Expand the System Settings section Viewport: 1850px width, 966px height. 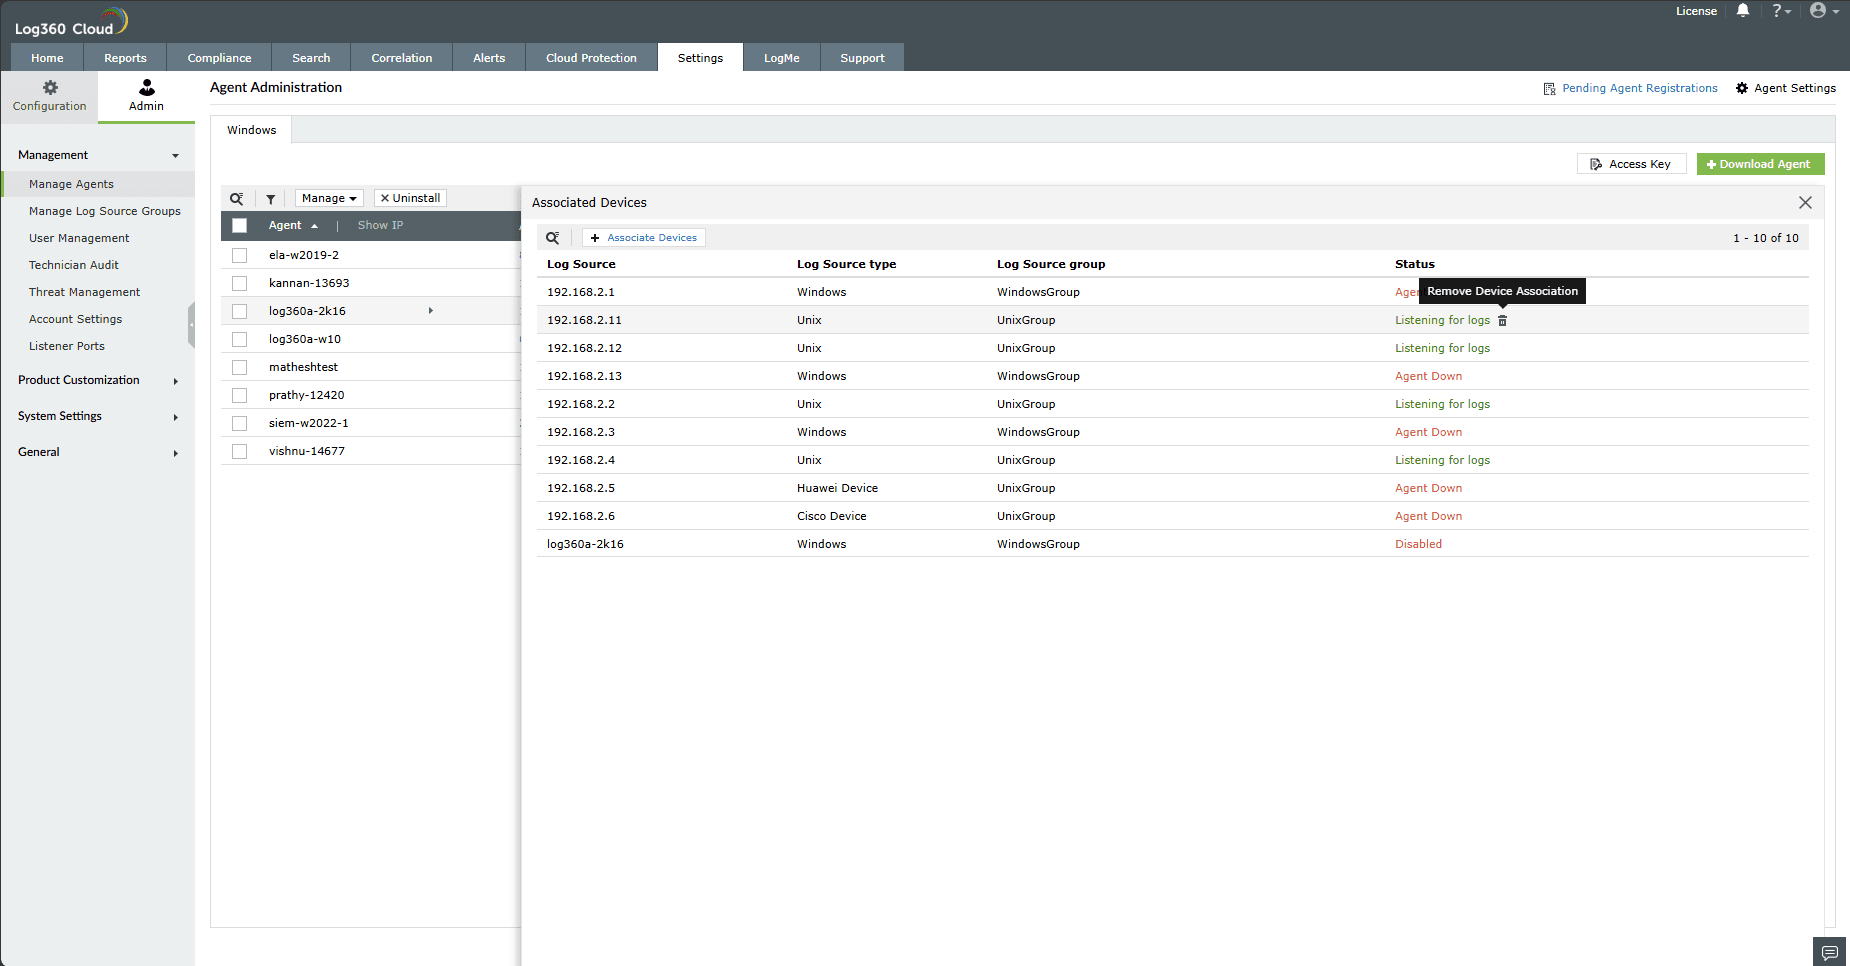click(176, 417)
